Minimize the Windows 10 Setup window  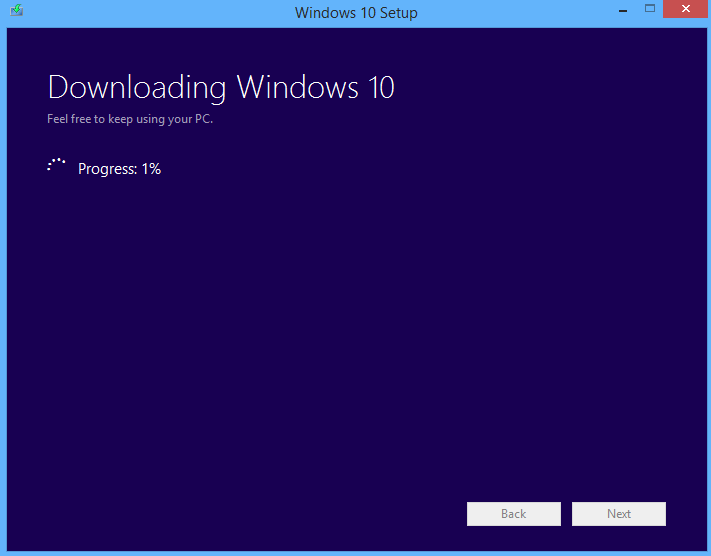point(623,10)
